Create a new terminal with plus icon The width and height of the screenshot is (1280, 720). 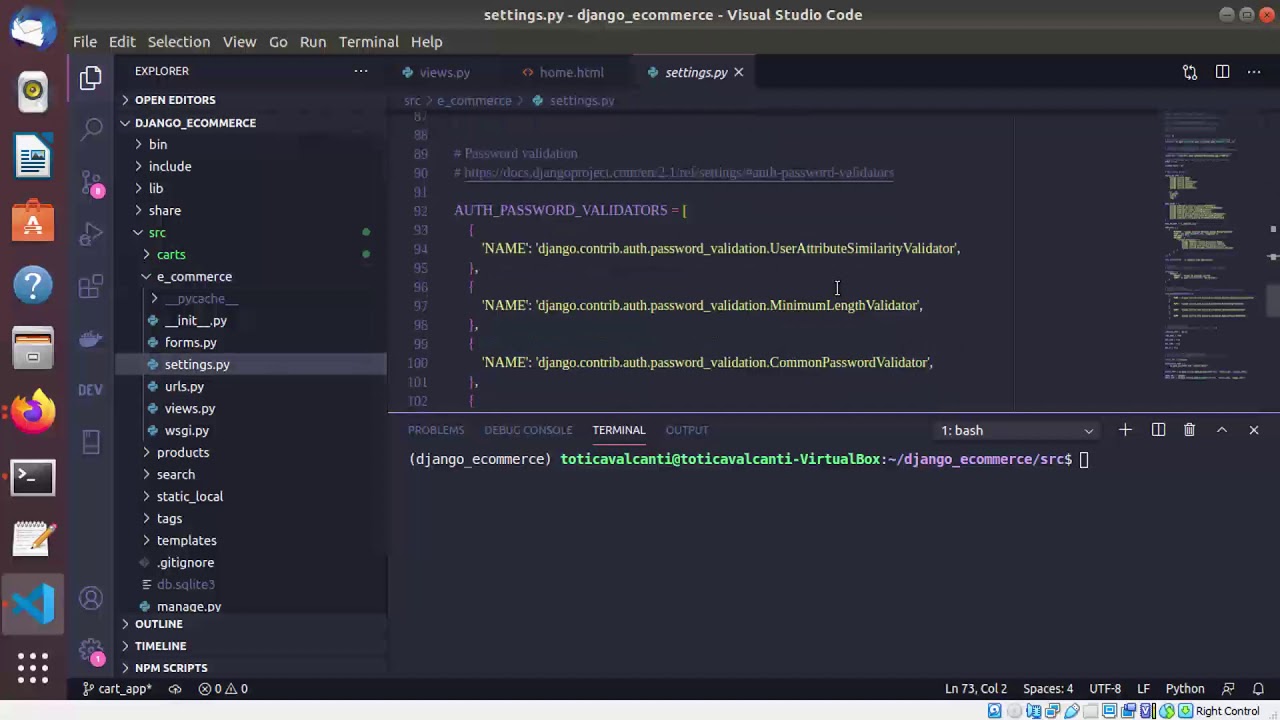point(1125,430)
